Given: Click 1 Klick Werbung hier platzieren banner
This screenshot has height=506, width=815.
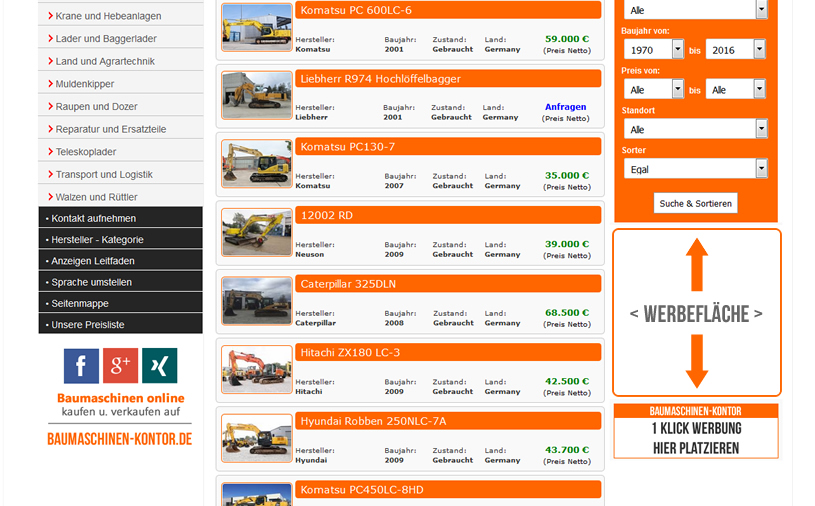Looking at the screenshot, I should tap(696, 431).
